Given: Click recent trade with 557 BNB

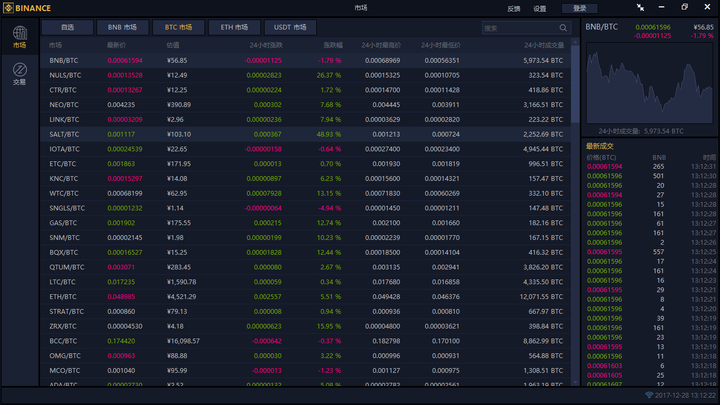Looking at the screenshot, I should click(651, 252).
